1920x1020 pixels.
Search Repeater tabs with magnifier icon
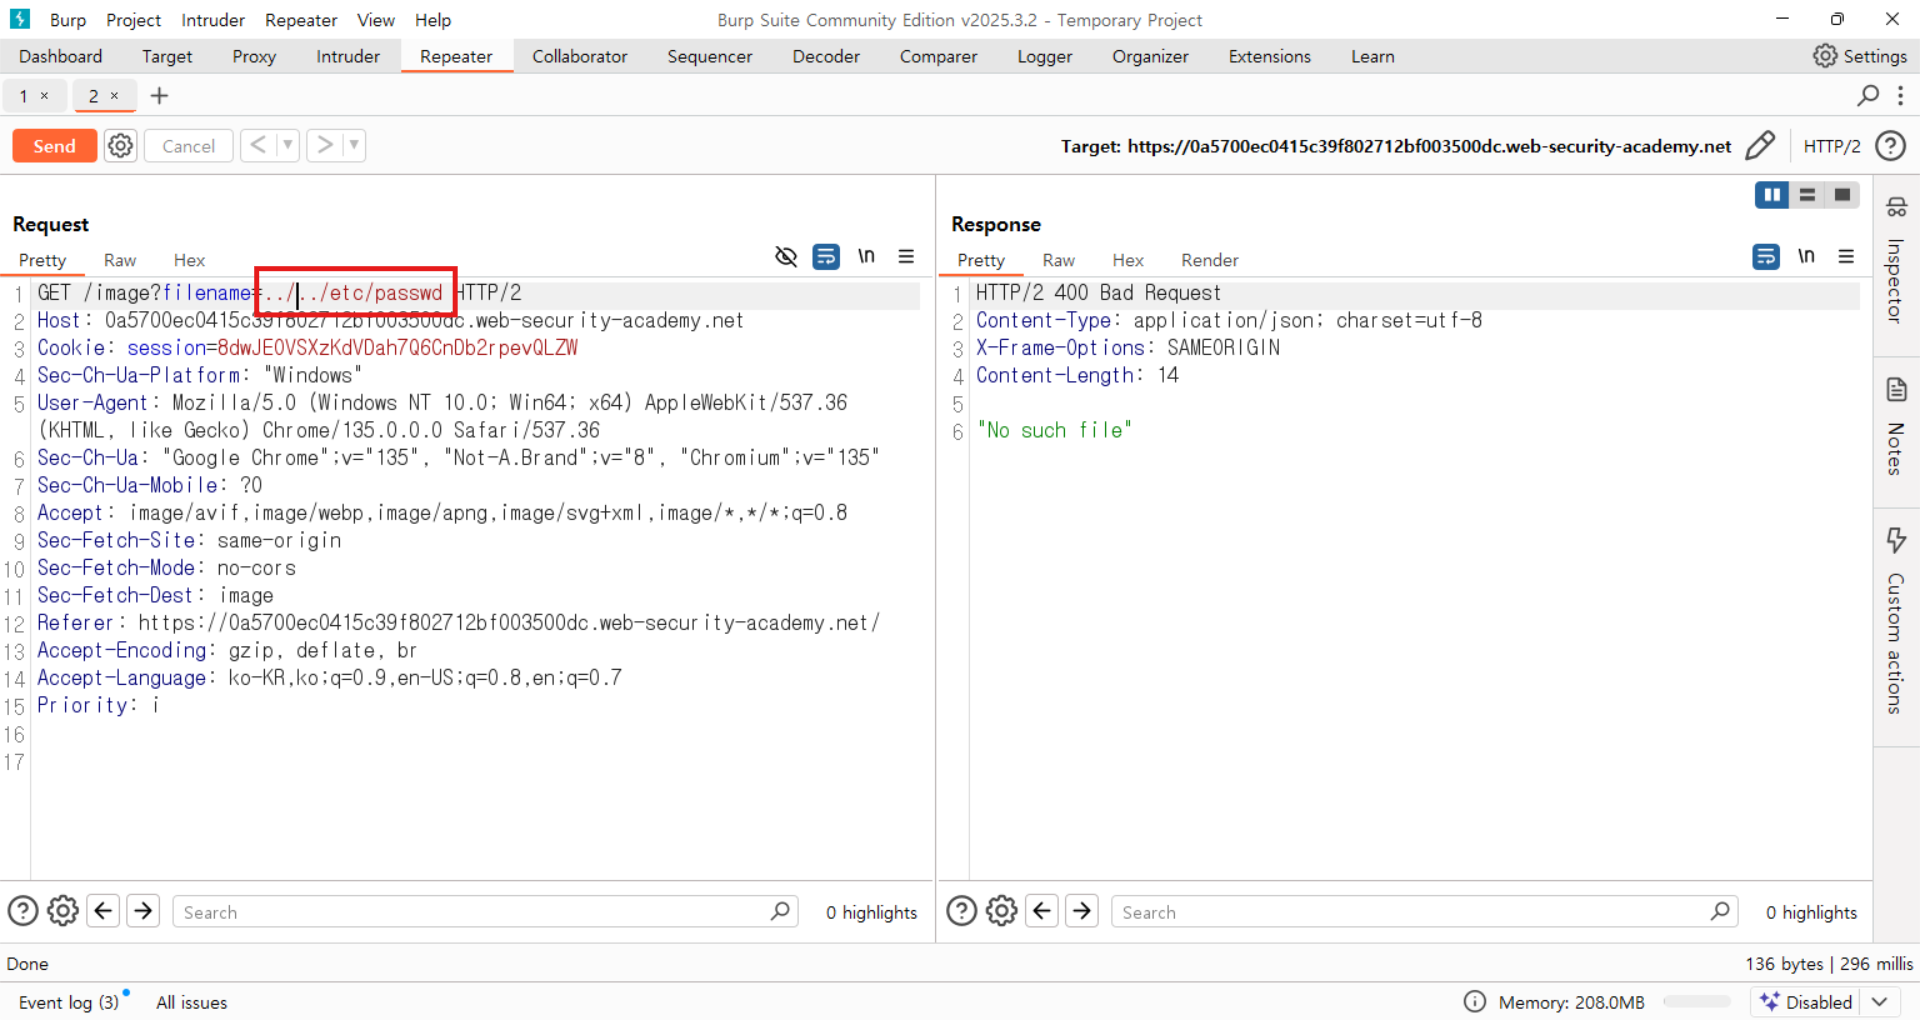click(x=1867, y=95)
